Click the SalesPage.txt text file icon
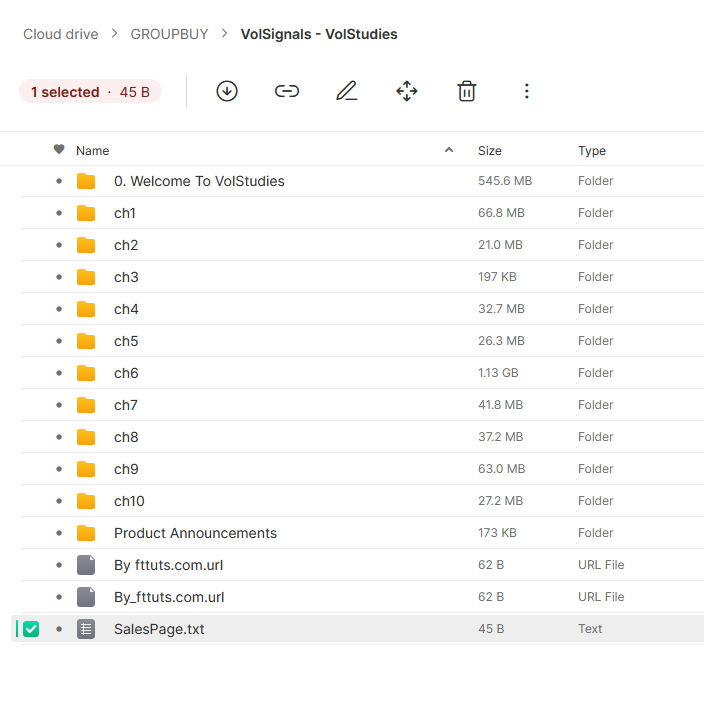The image size is (704, 728). [86, 629]
